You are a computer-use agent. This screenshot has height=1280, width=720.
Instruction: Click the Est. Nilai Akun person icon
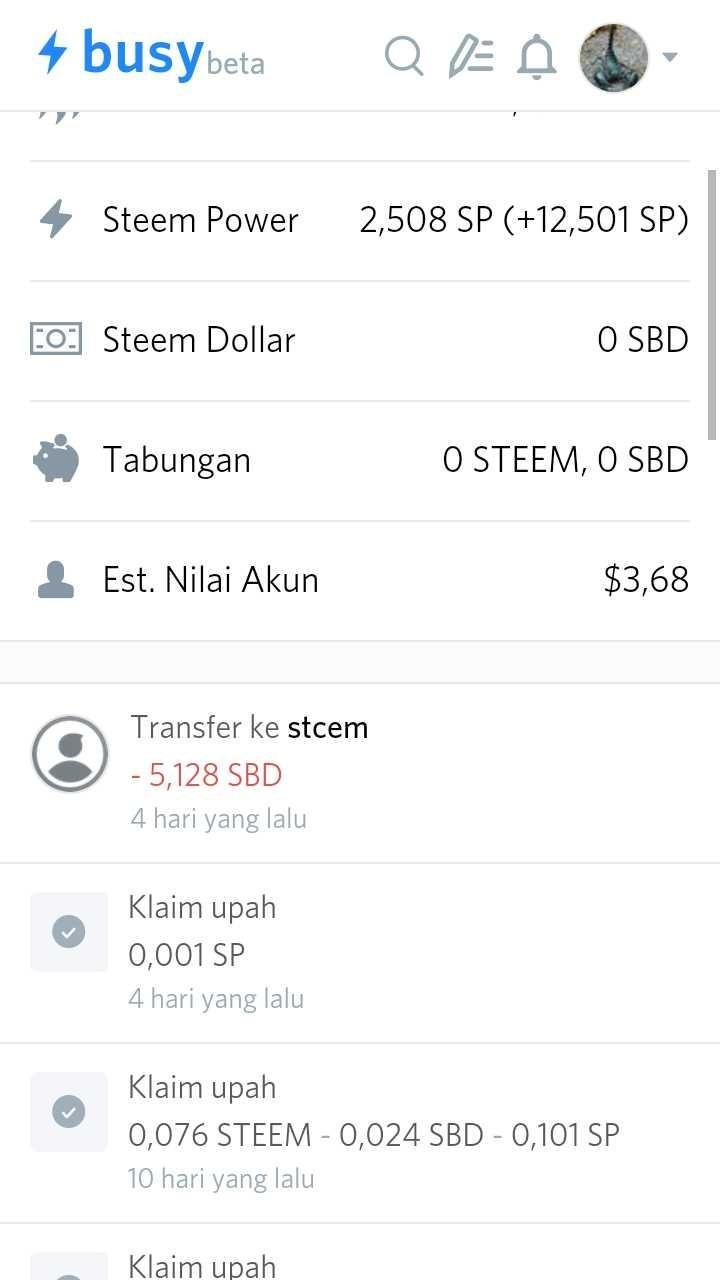pos(56,580)
